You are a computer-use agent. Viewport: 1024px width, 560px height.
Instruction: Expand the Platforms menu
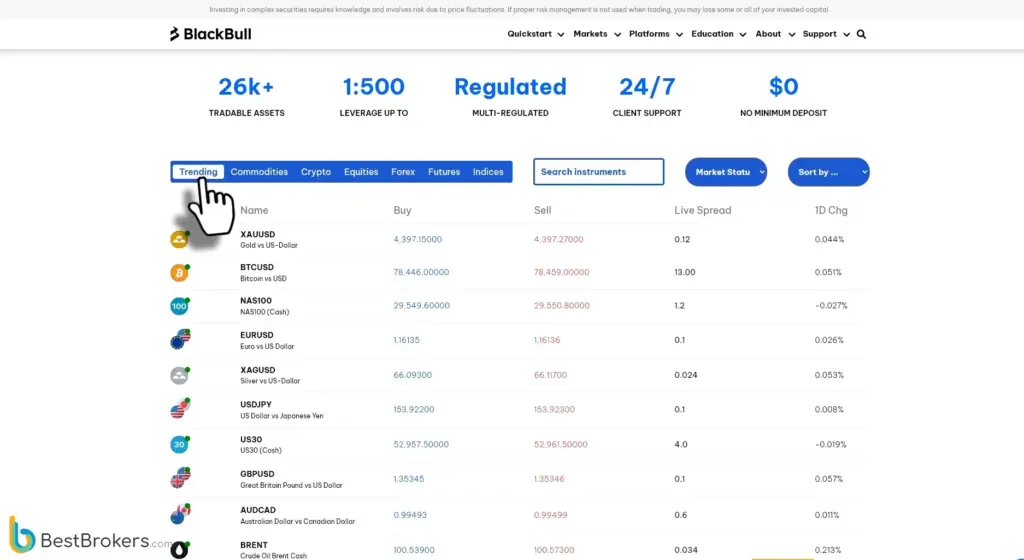pos(656,34)
